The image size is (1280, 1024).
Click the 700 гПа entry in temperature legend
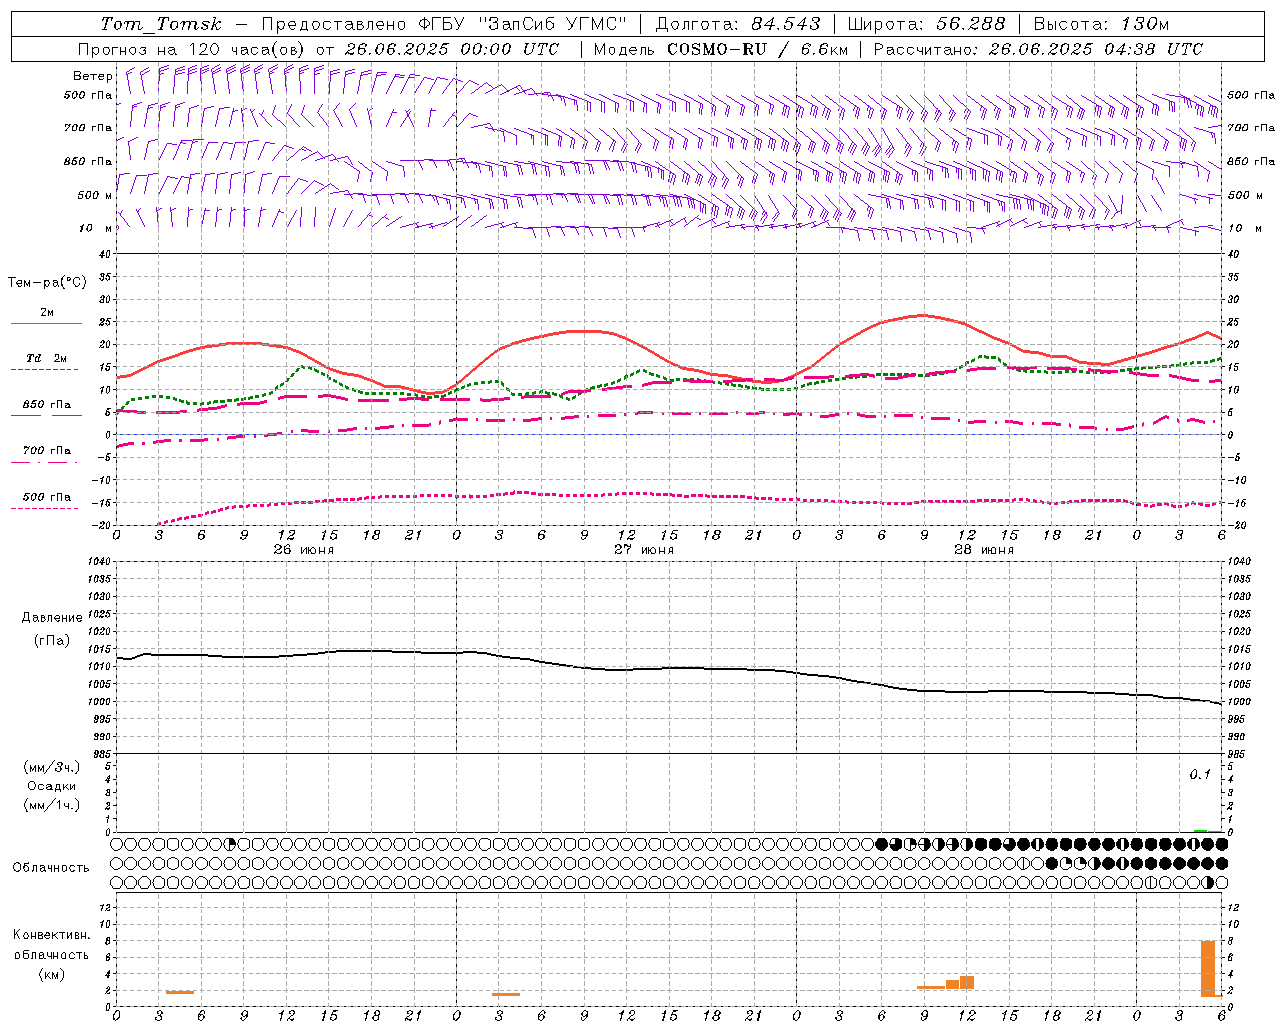[47, 451]
